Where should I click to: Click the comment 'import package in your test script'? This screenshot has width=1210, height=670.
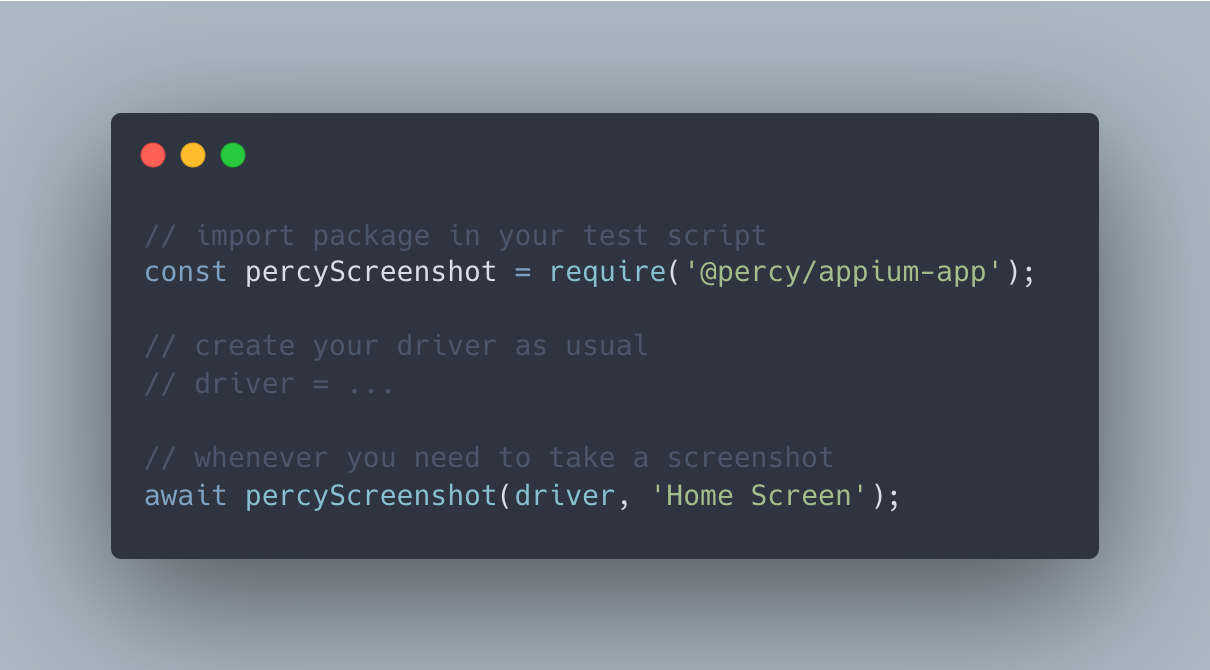pyautogui.click(x=481, y=236)
